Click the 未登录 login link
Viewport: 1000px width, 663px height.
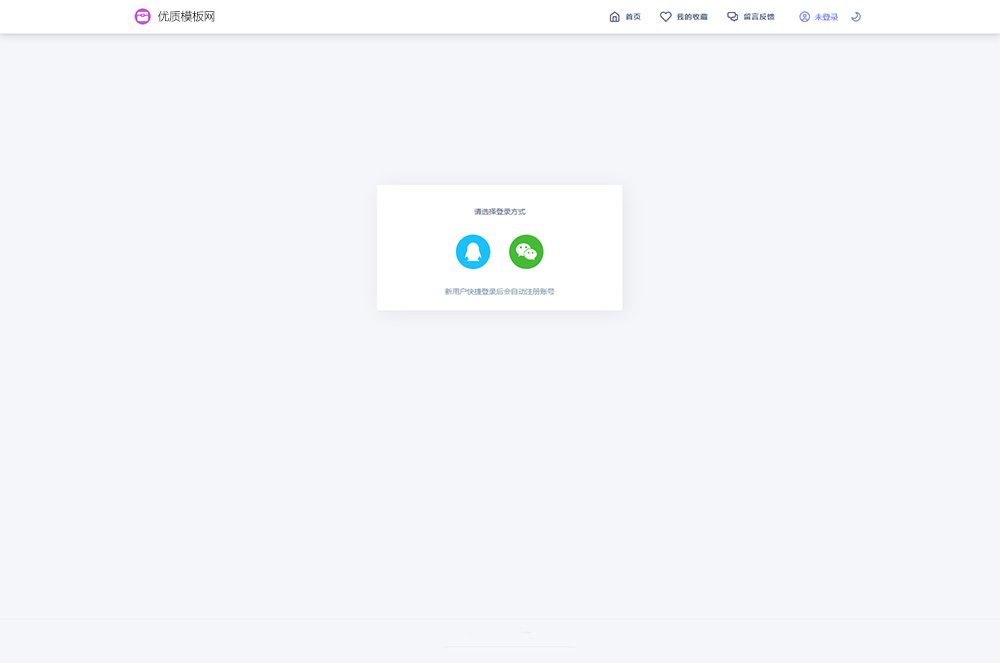(827, 17)
